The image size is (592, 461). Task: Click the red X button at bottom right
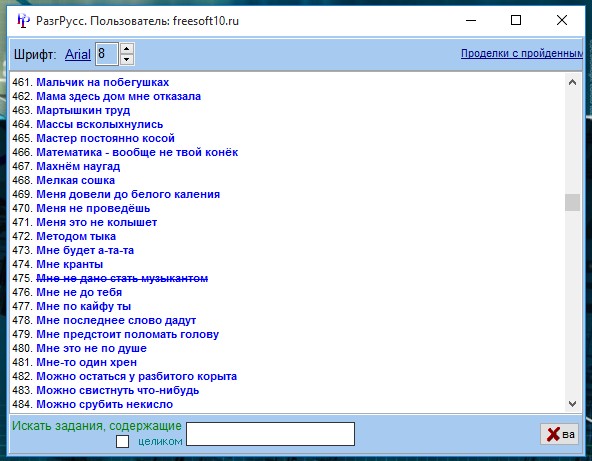pos(559,433)
